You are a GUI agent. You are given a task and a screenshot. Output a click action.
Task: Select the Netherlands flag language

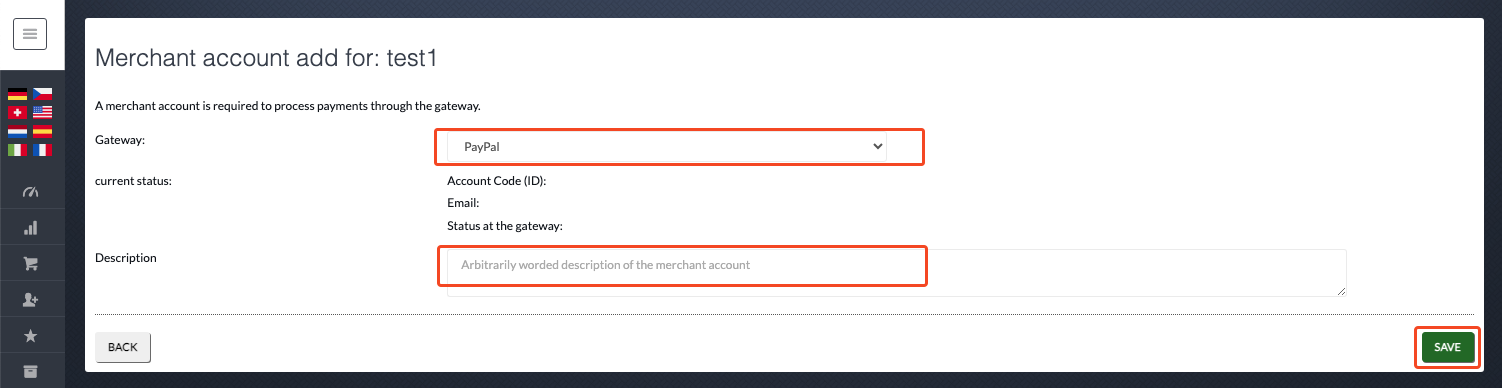[17, 131]
